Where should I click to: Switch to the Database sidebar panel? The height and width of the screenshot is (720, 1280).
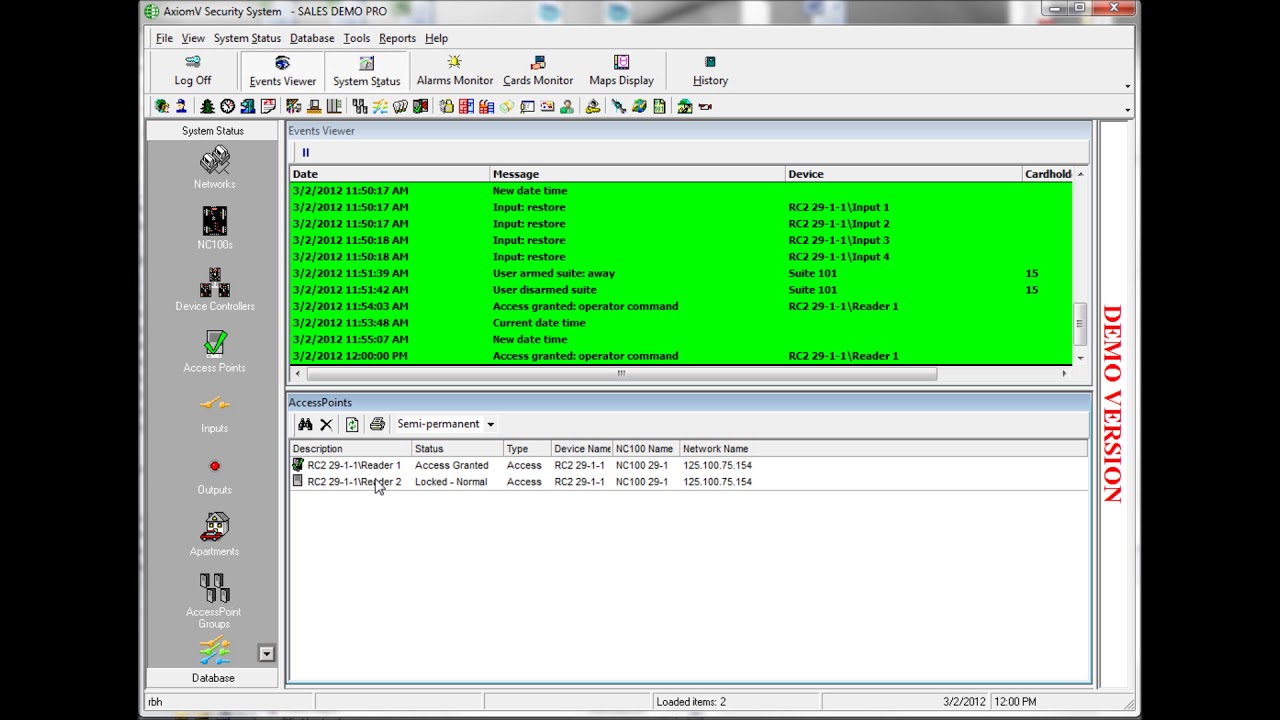click(x=213, y=678)
